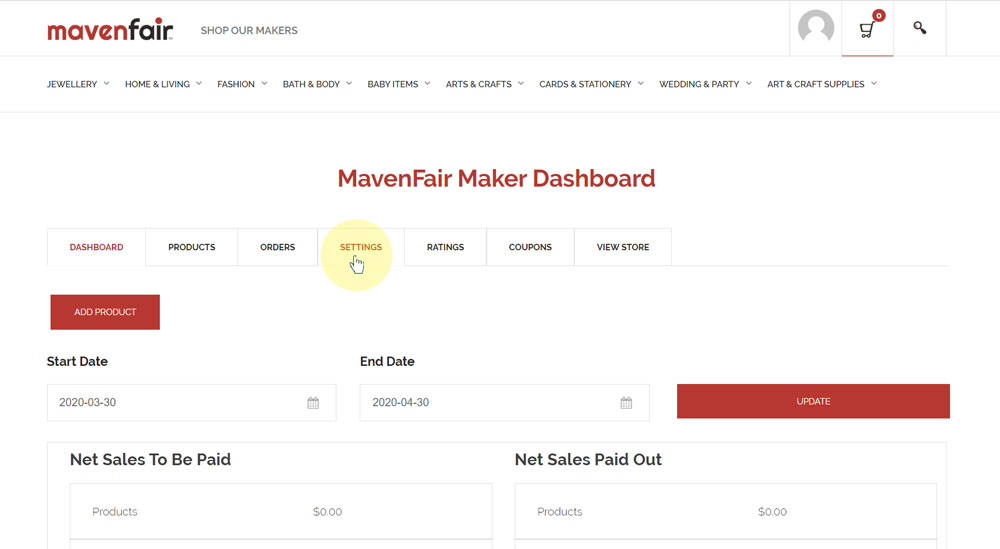Image resolution: width=1000 pixels, height=549 pixels.
Task: Open the End Date calendar icon
Action: [626, 402]
